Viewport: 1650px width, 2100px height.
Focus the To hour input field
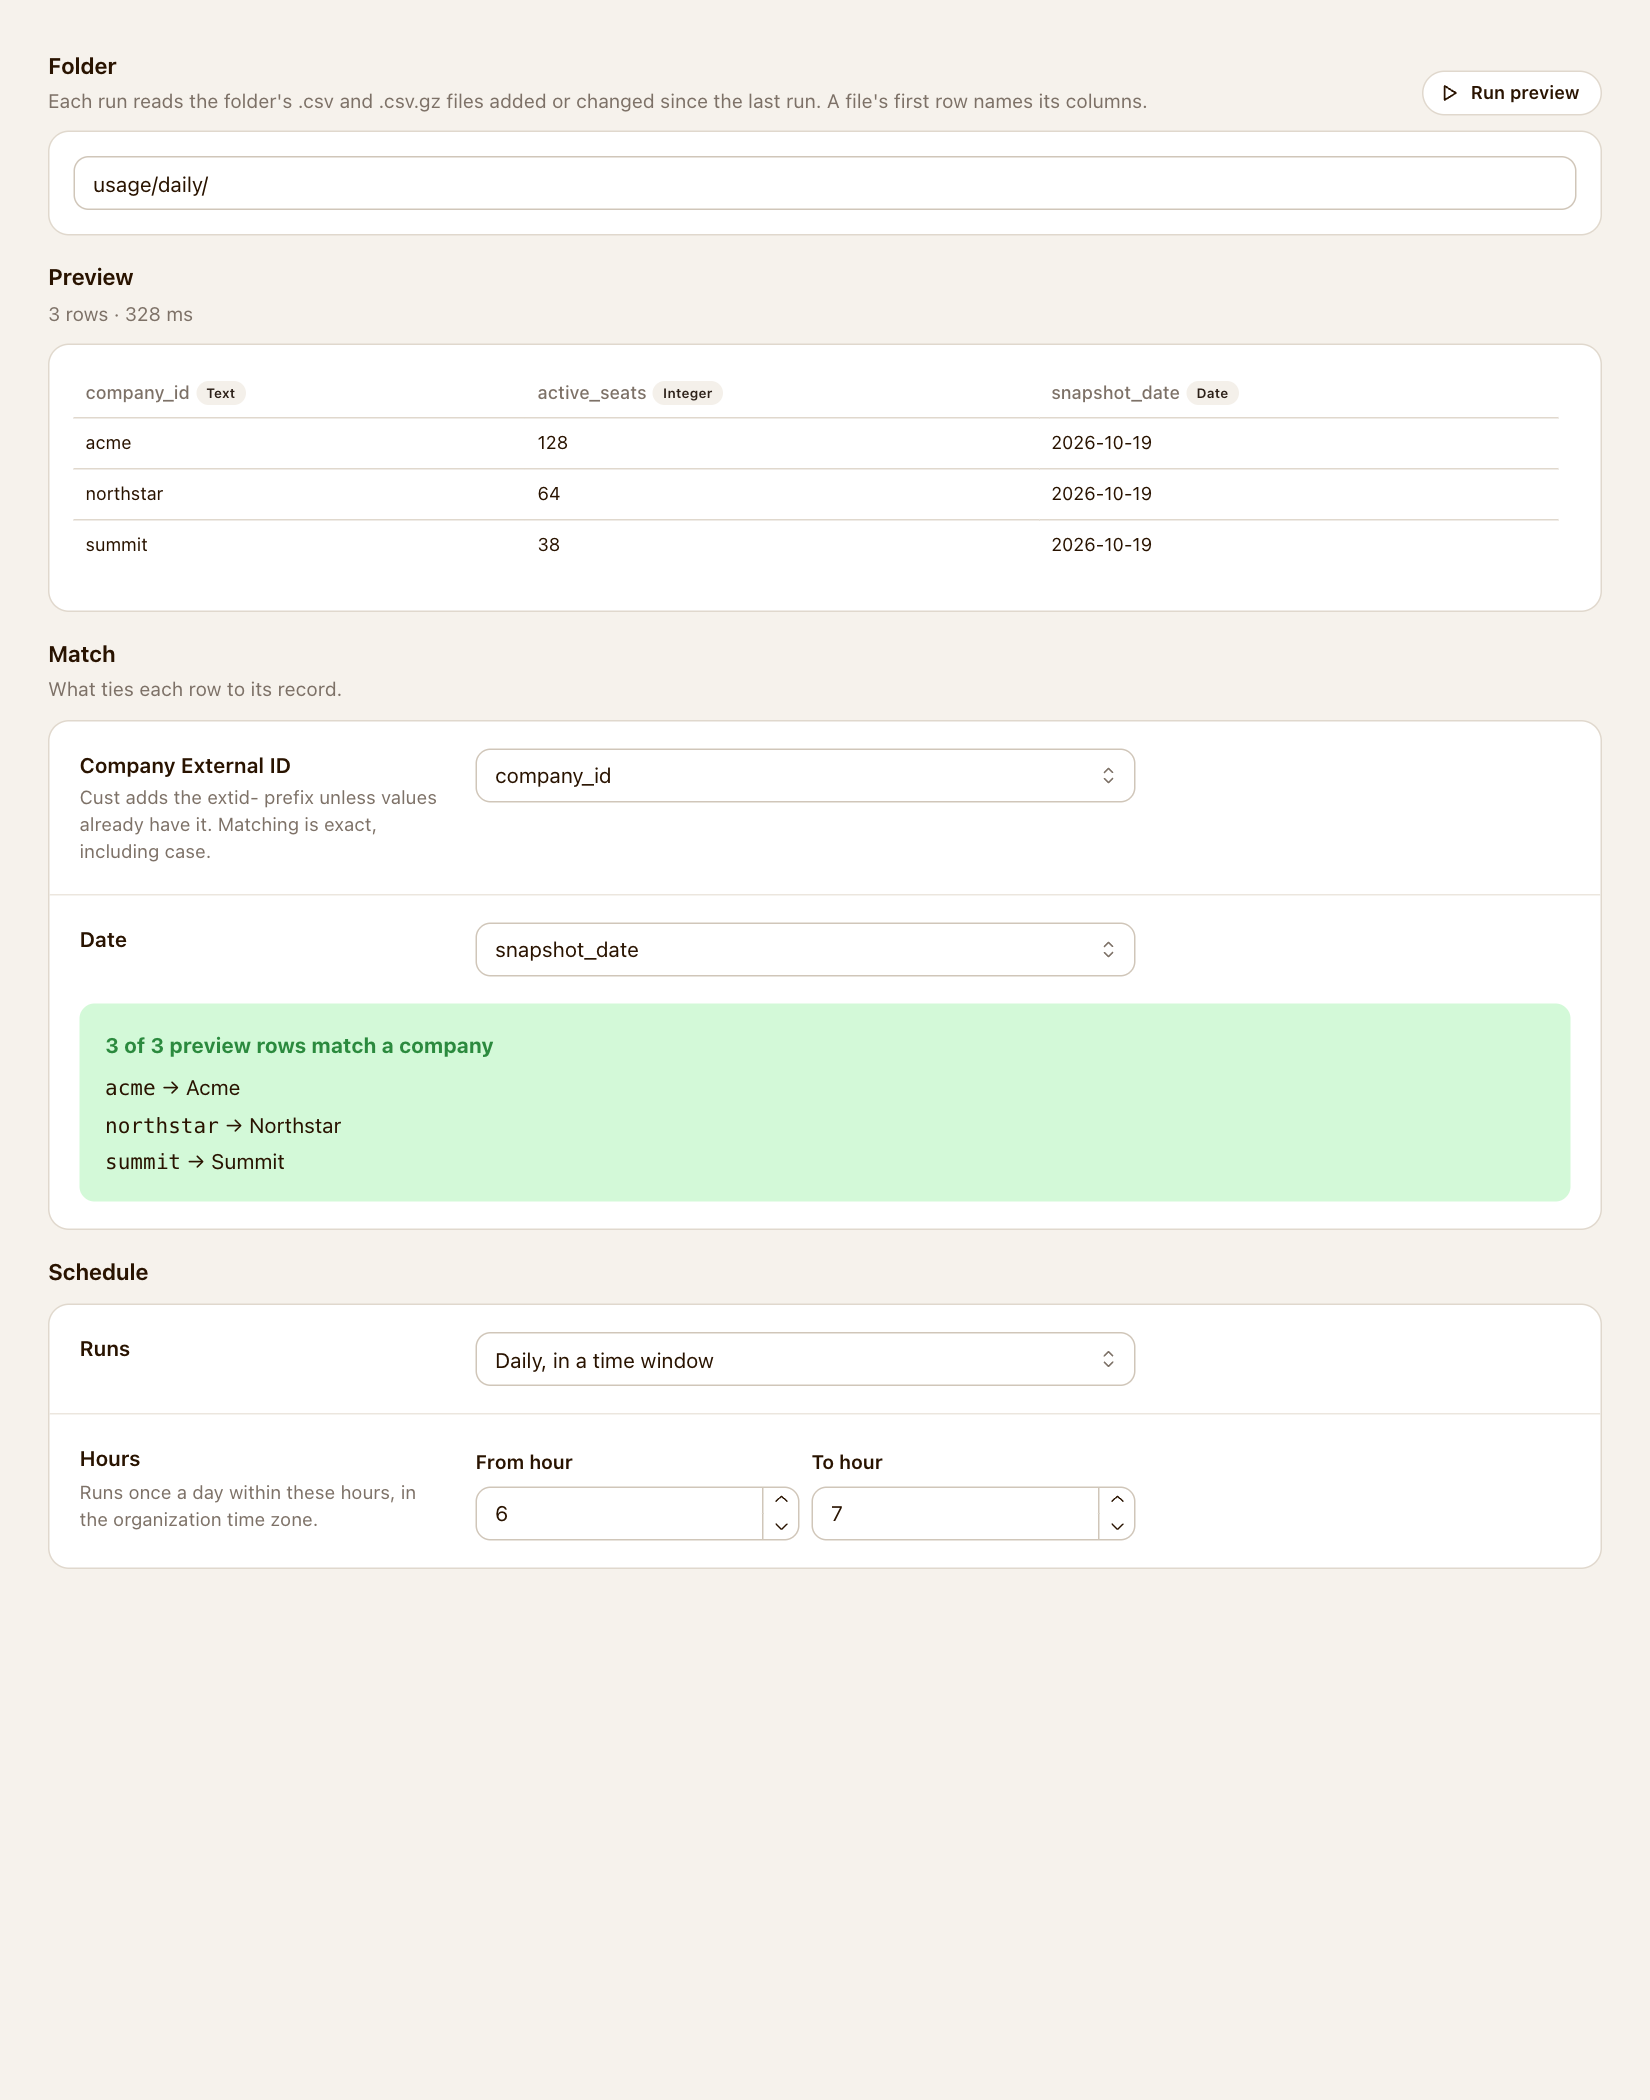pos(956,1514)
